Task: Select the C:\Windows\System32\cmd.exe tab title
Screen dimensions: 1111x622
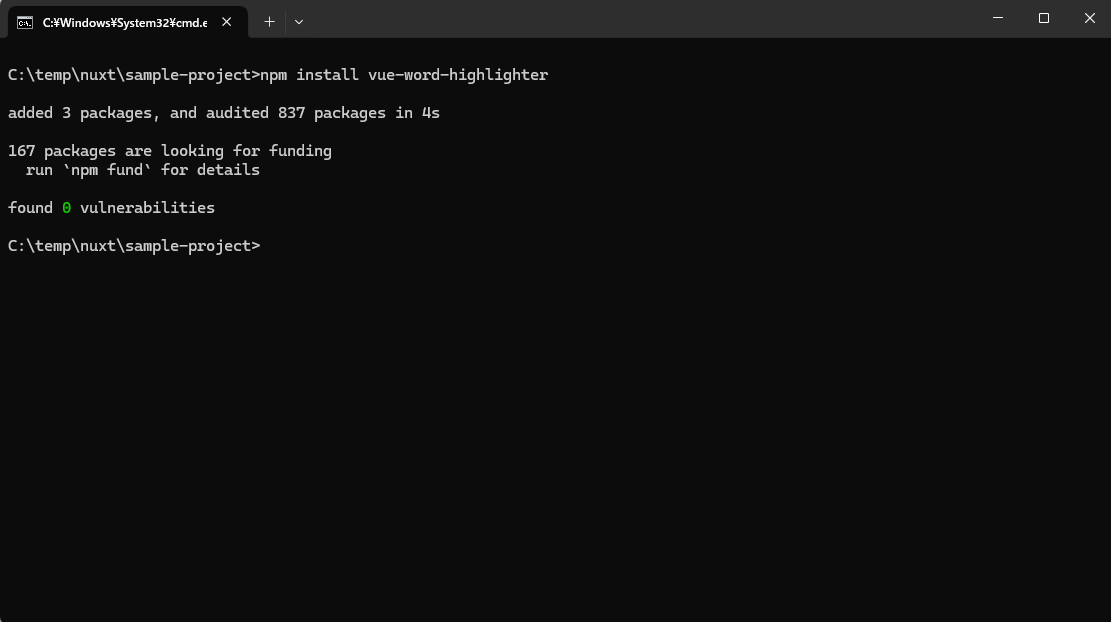Action: (x=124, y=22)
